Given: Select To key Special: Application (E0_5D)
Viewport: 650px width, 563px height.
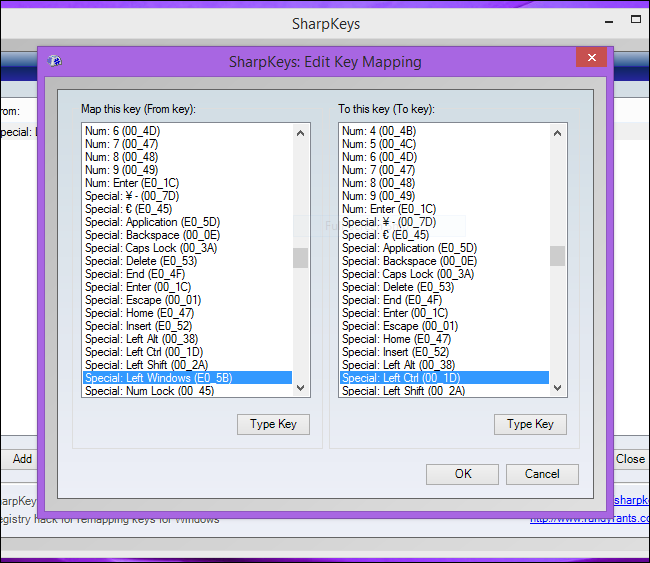Looking at the screenshot, I should pos(444,248).
